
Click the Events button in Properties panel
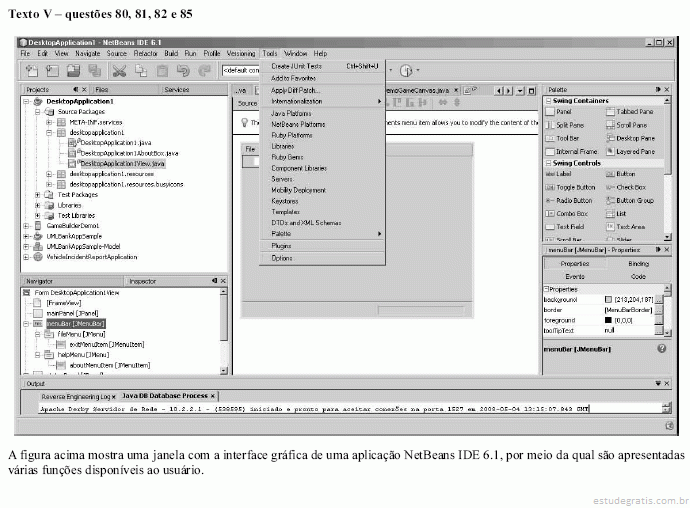(575, 277)
